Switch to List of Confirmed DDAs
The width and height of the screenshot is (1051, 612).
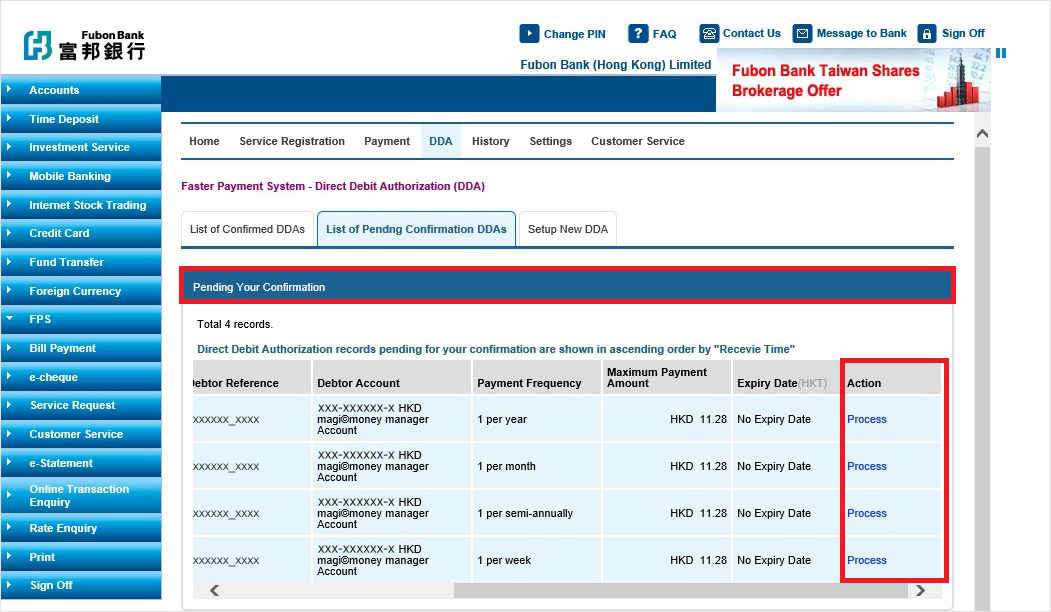click(x=247, y=229)
